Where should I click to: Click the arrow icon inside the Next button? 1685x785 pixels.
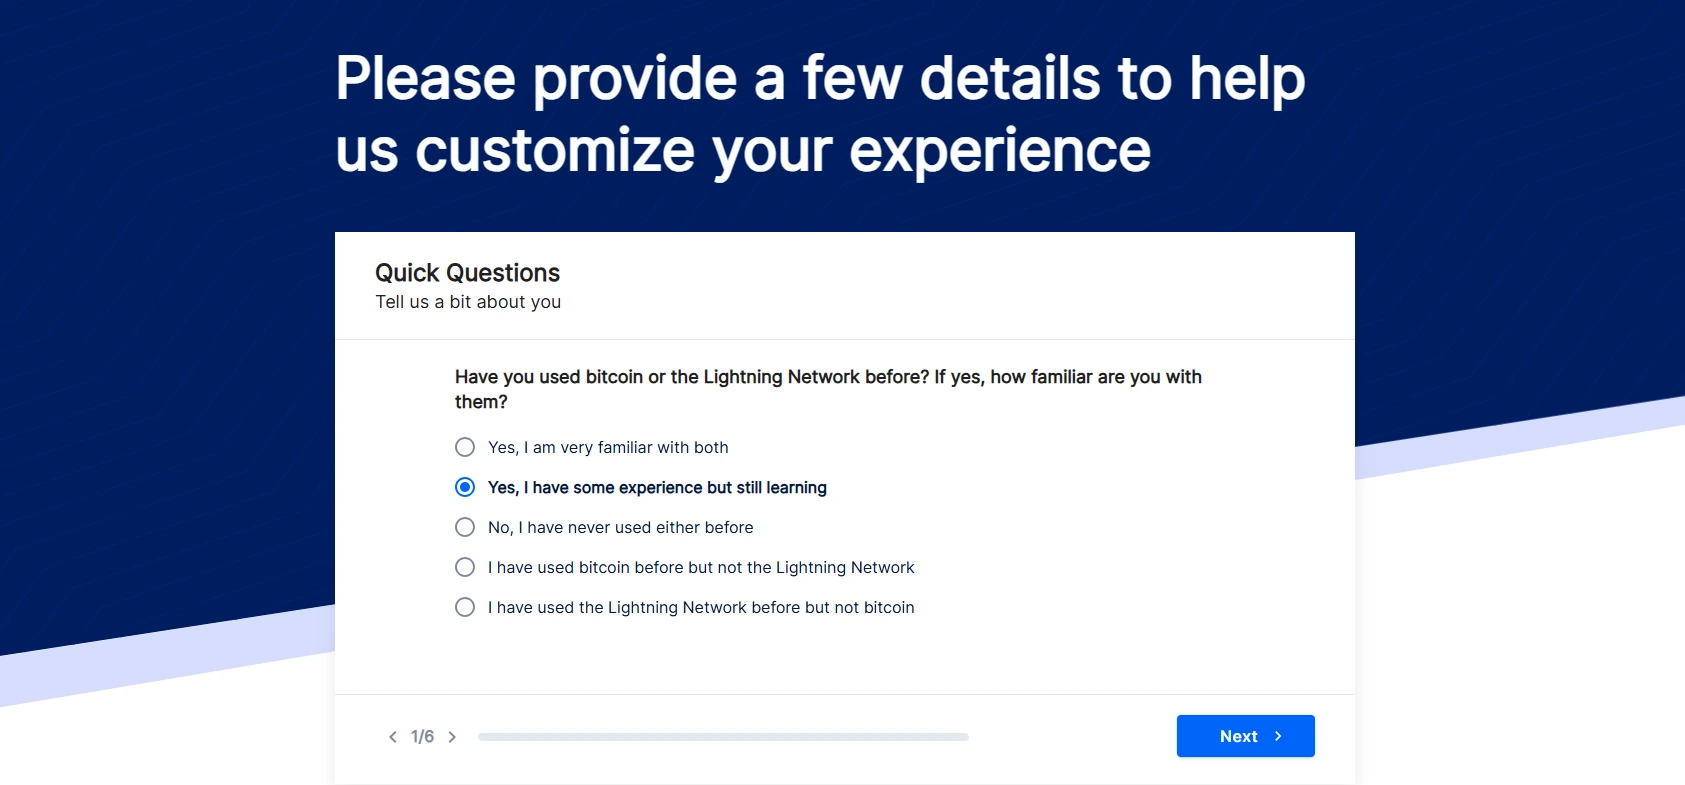click(1278, 736)
